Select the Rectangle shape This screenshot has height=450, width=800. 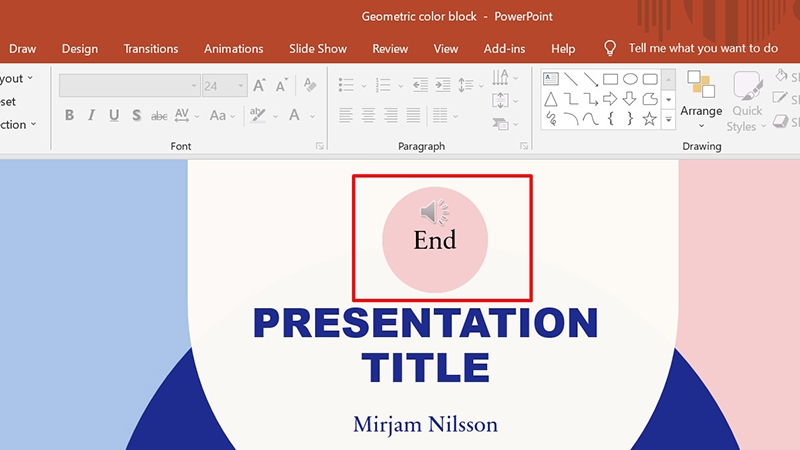(x=610, y=79)
